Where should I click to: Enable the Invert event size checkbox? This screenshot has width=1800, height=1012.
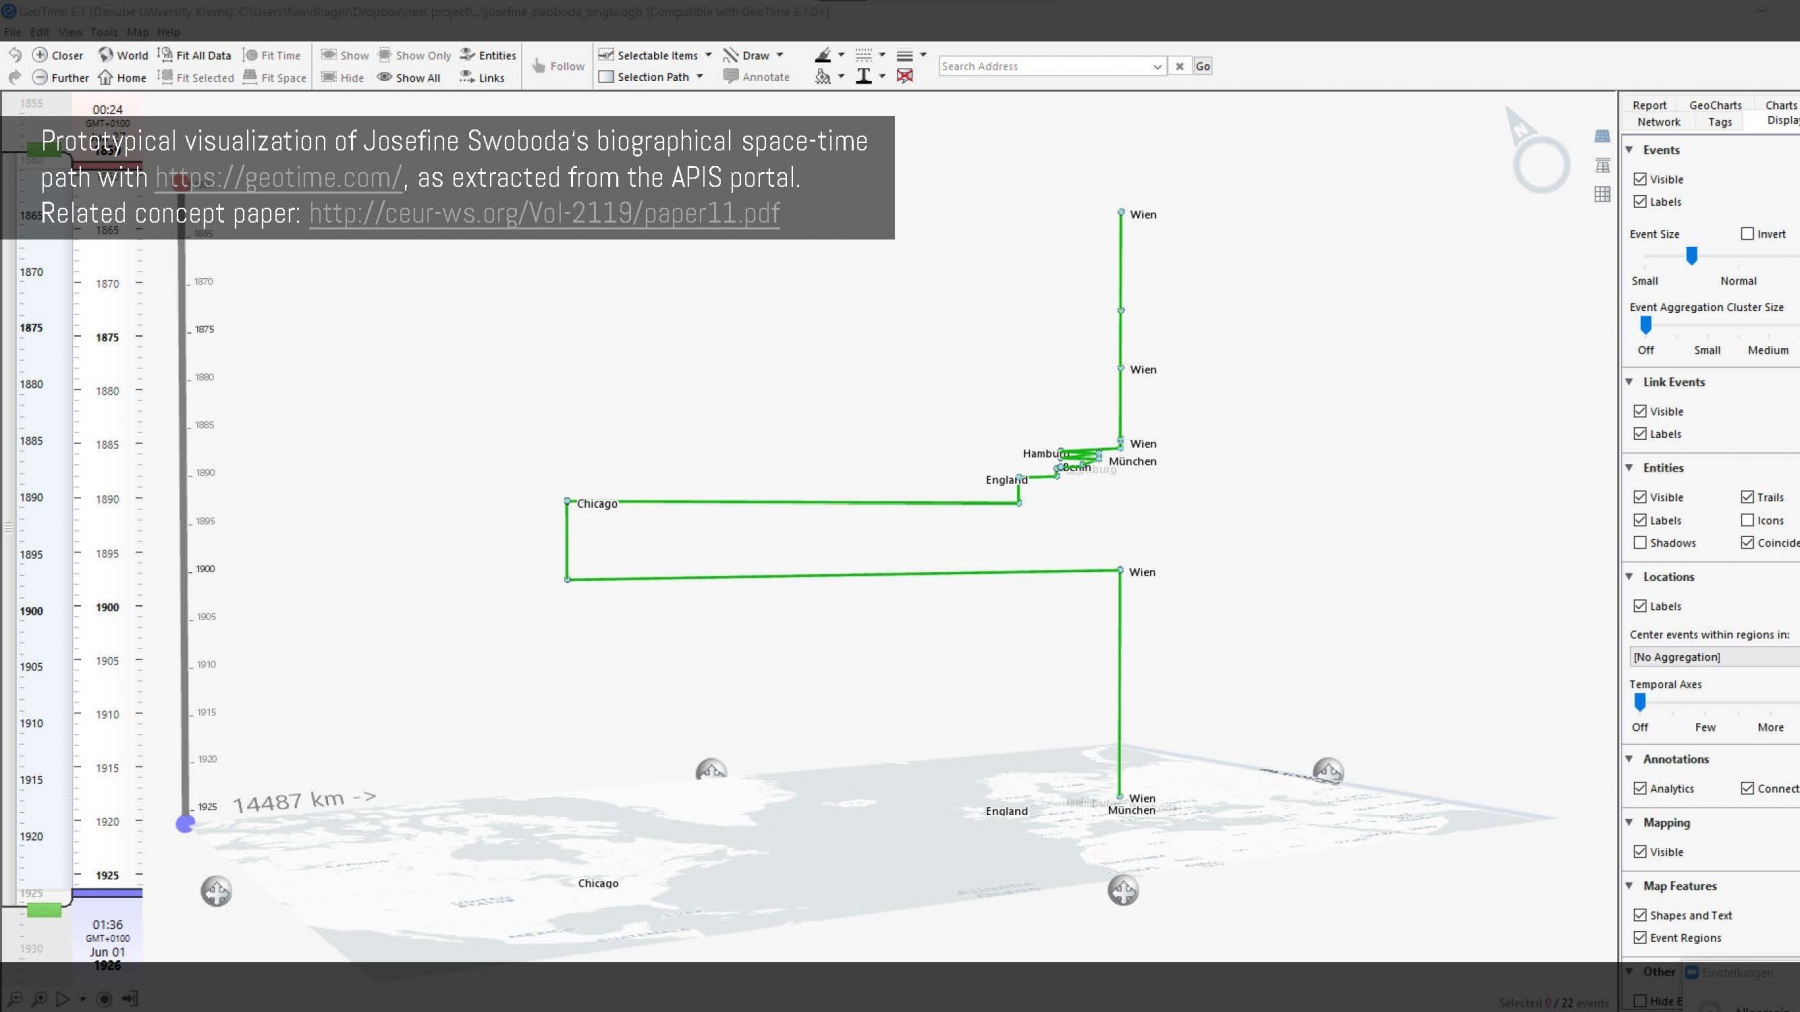point(1747,234)
